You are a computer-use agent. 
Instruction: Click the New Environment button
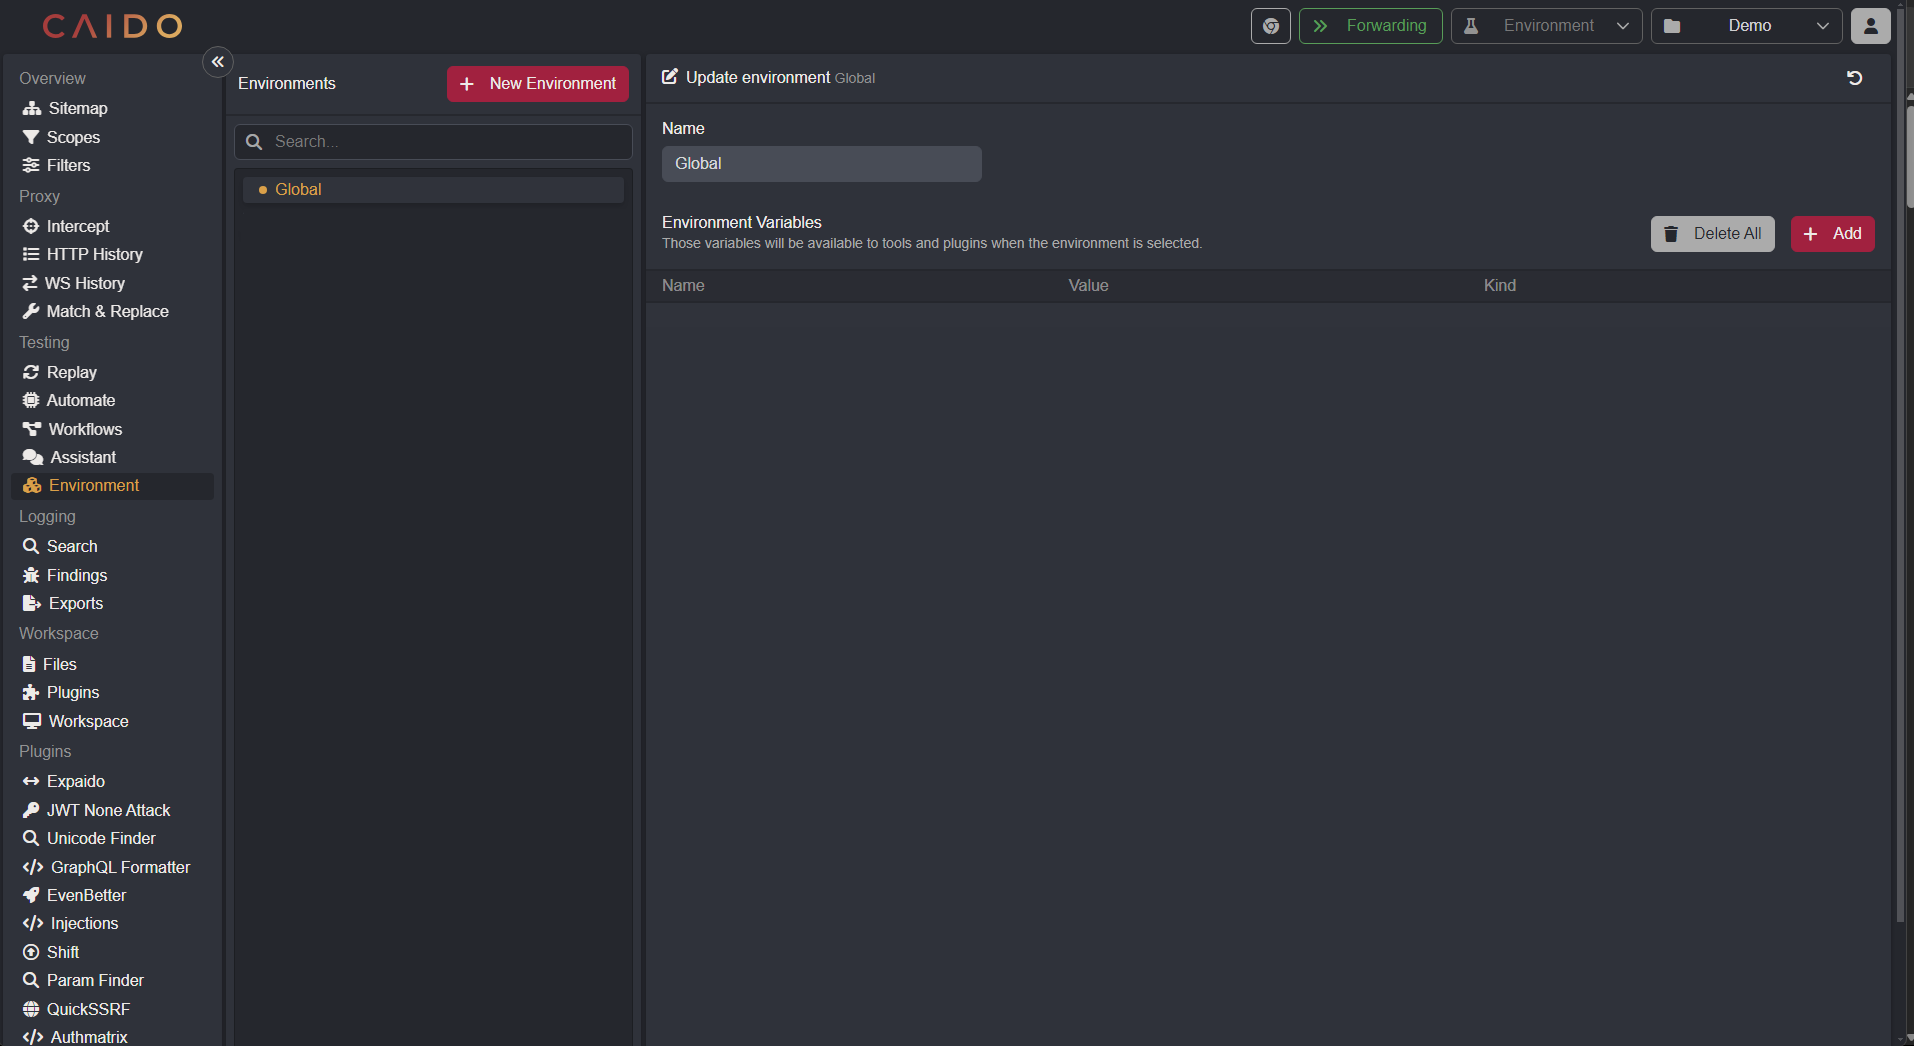pyautogui.click(x=538, y=84)
